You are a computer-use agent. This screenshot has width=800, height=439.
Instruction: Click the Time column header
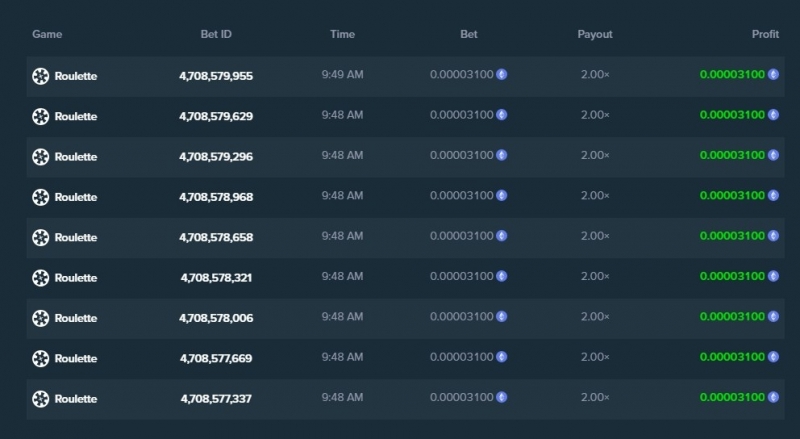(342, 34)
